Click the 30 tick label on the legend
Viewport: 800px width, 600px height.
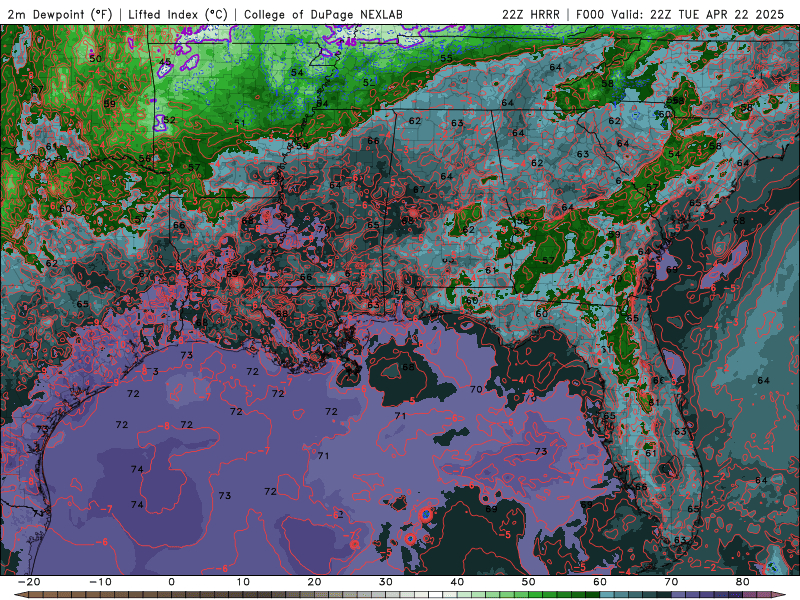tap(386, 582)
